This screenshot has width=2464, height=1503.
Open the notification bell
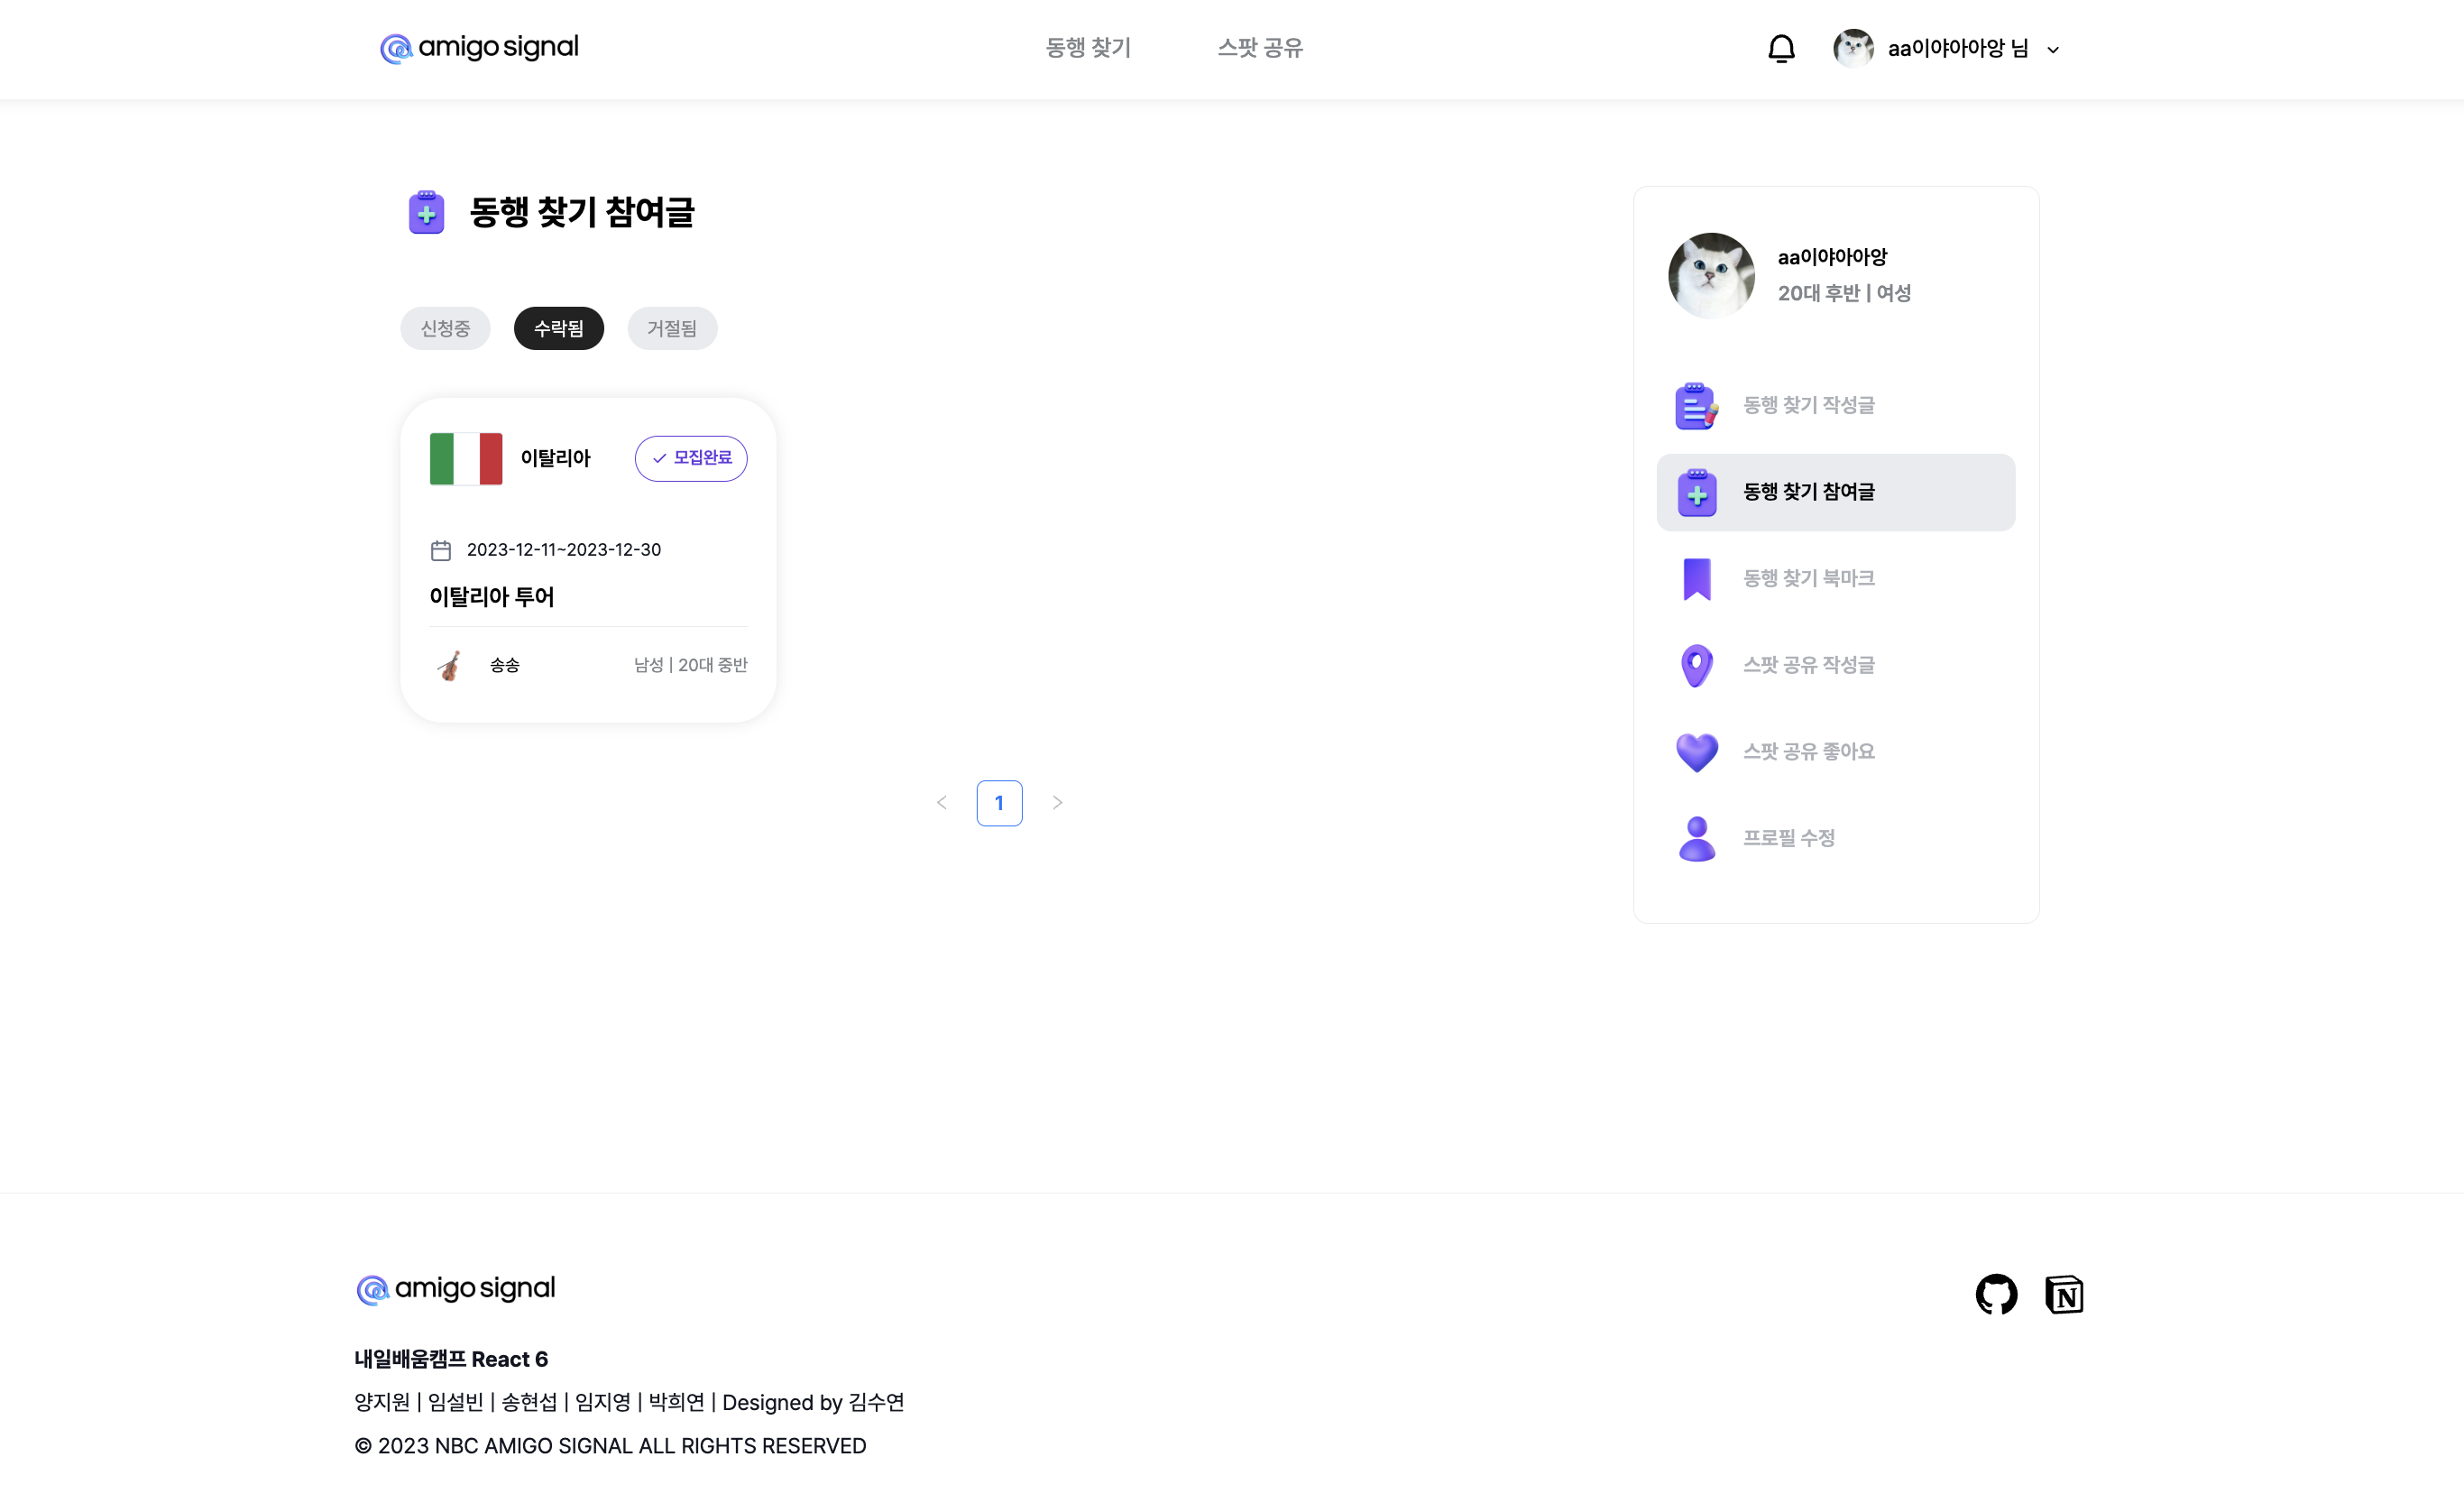click(x=1782, y=48)
